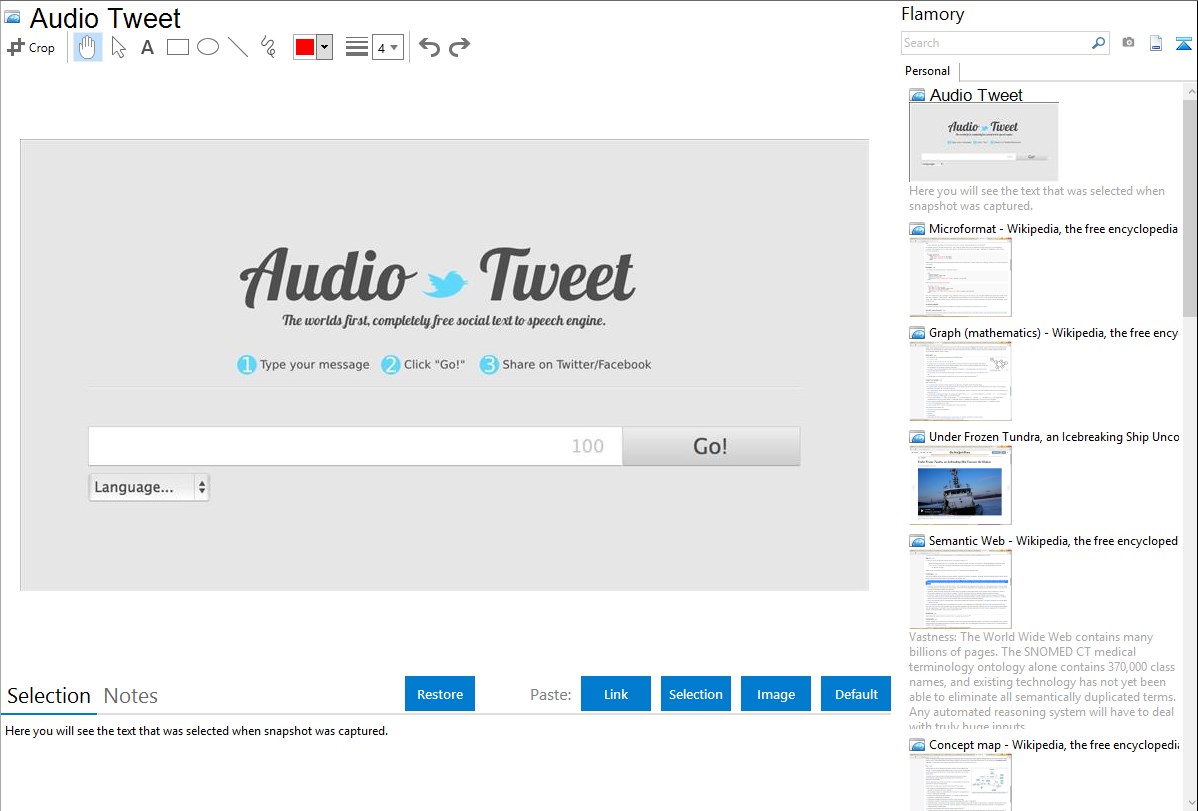Image resolution: width=1198 pixels, height=811 pixels.
Task: Redo the last annotation
Action: pyautogui.click(x=459, y=47)
